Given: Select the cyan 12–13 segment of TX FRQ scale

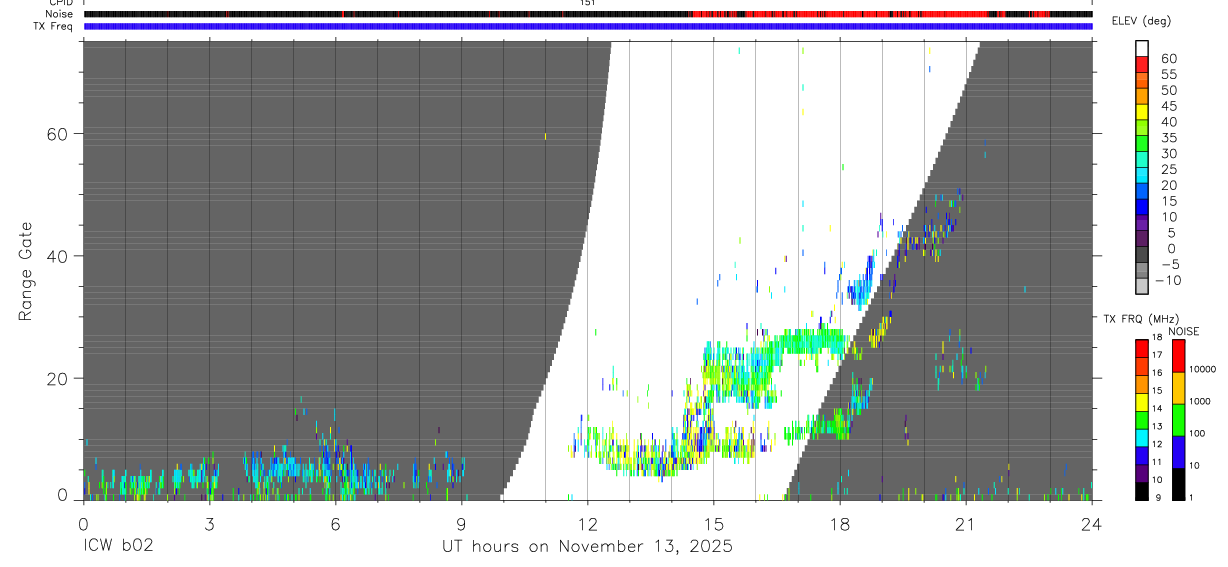Looking at the screenshot, I should 1142,438.
